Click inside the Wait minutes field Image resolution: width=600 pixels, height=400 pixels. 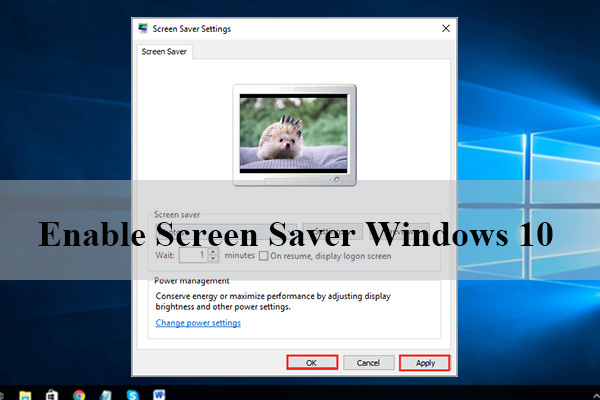click(x=192, y=256)
